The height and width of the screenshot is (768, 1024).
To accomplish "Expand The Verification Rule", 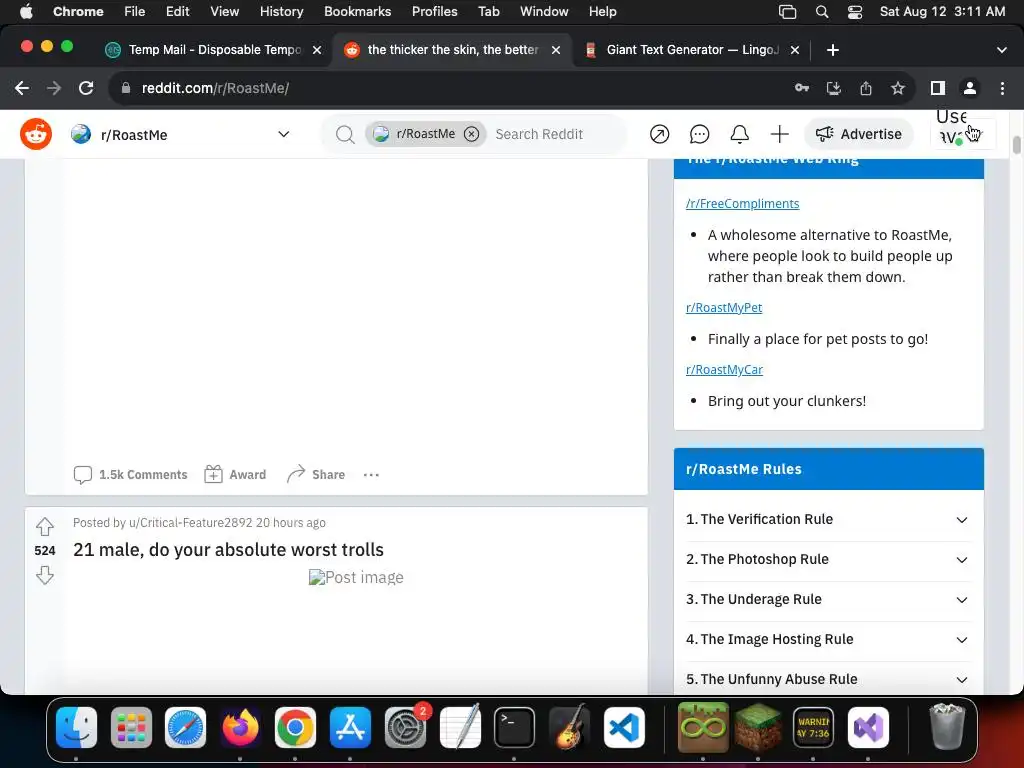I will coord(827,520).
